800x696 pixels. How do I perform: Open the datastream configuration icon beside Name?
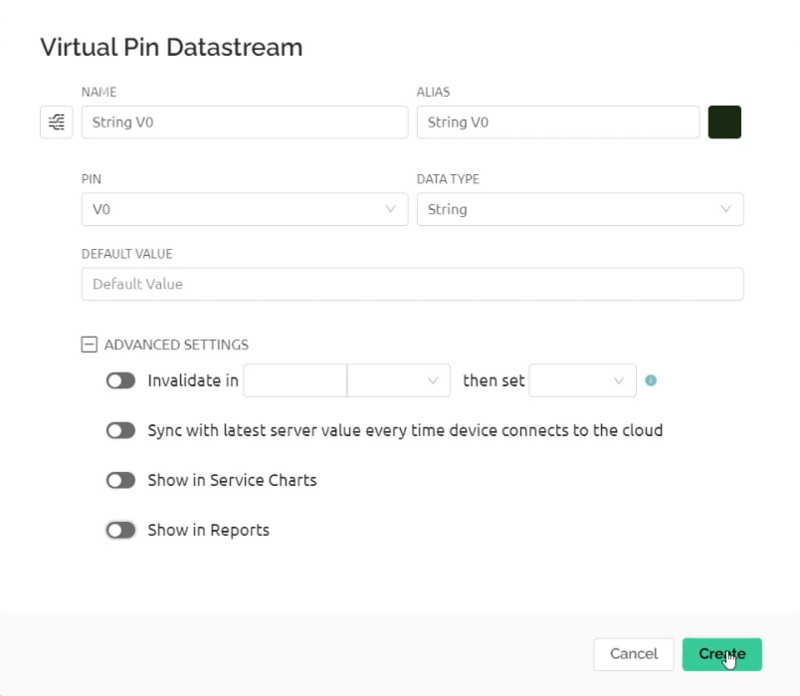[55, 121]
